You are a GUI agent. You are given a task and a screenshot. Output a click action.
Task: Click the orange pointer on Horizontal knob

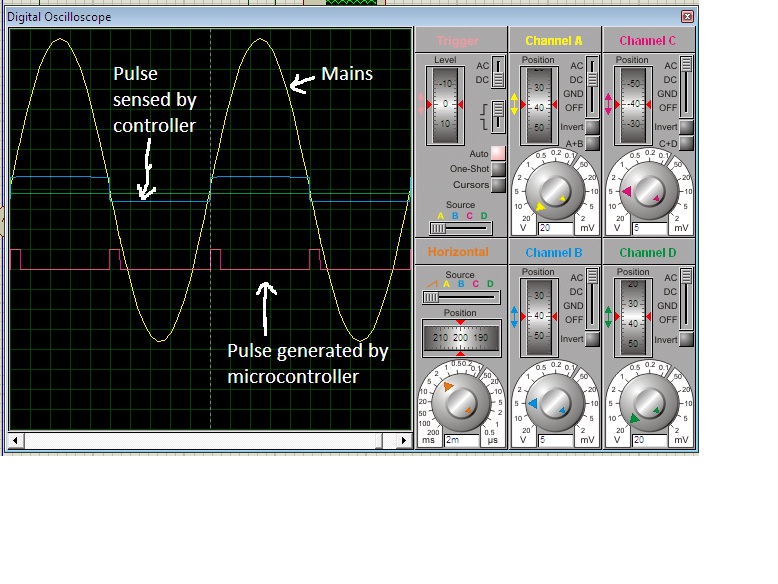point(448,386)
